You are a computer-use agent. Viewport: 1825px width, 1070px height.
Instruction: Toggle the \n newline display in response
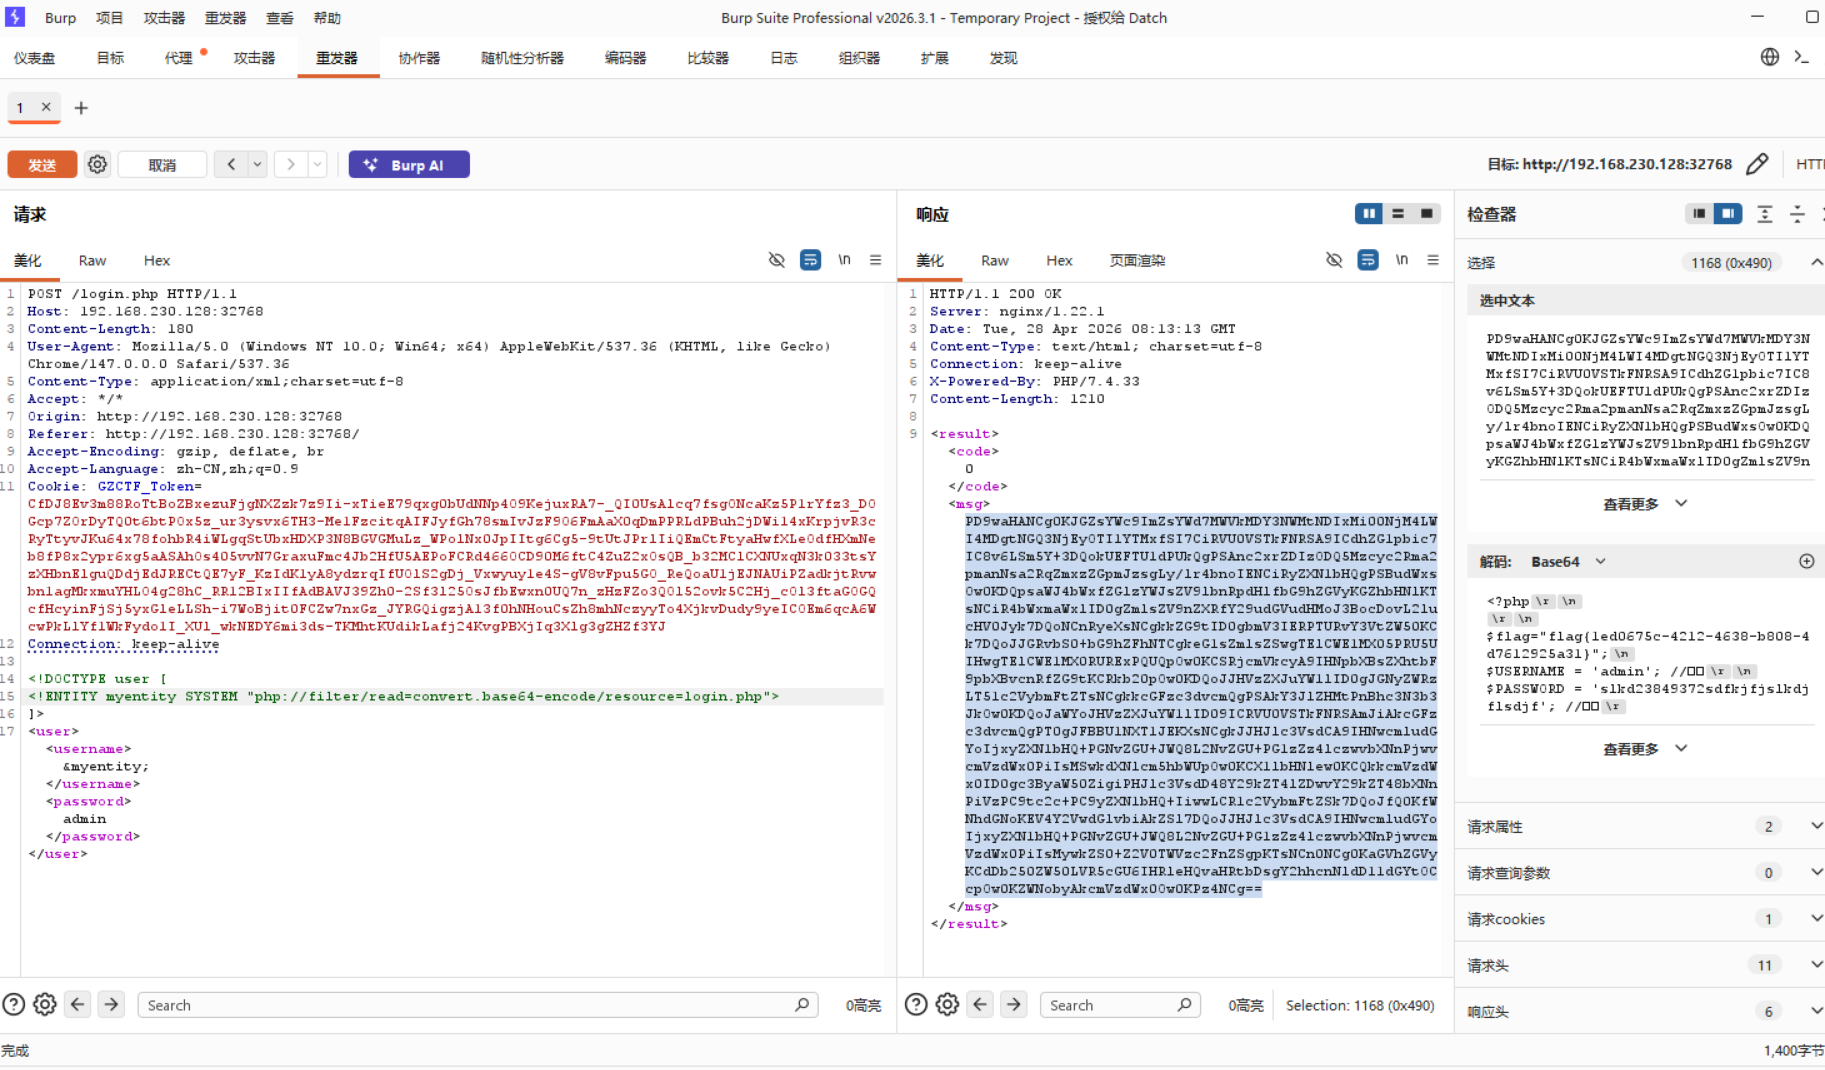[1402, 260]
